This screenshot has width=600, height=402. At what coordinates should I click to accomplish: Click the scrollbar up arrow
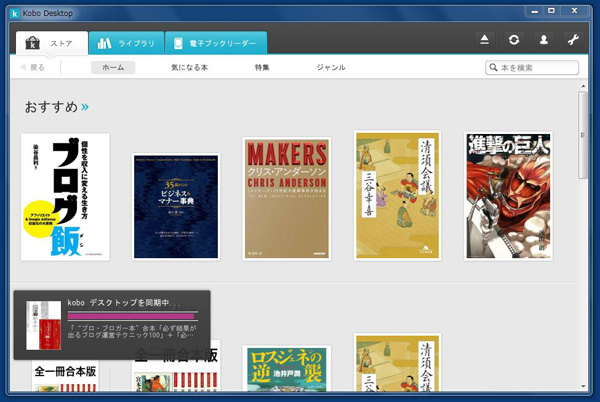[583, 86]
